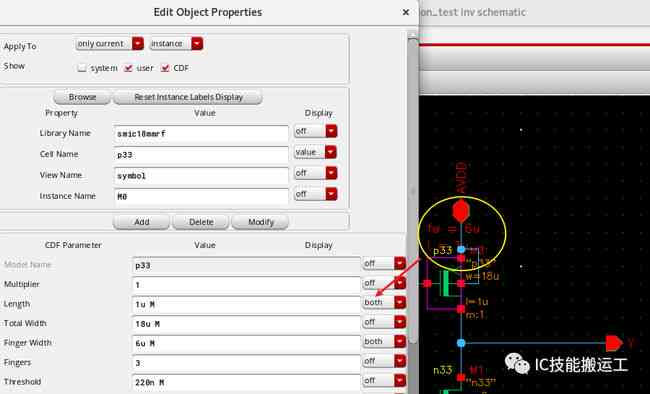650x394 pixels.
Task: Click the red gate terminal square on PMOS
Action: [x=427, y=284]
